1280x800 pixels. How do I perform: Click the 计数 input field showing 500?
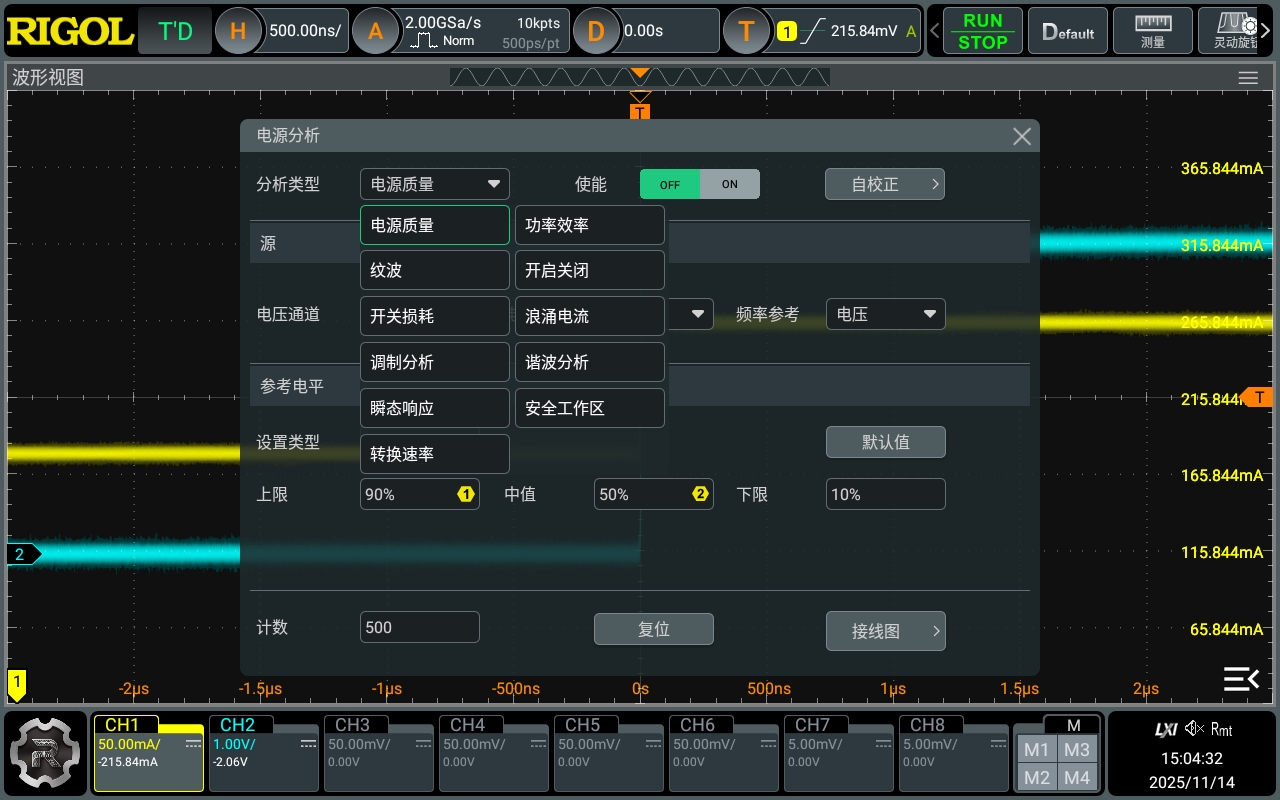(419, 627)
